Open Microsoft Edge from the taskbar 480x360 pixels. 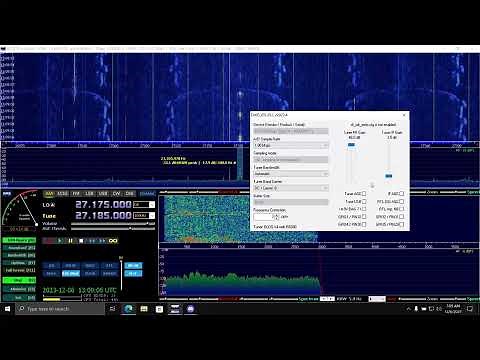click(128, 309)
